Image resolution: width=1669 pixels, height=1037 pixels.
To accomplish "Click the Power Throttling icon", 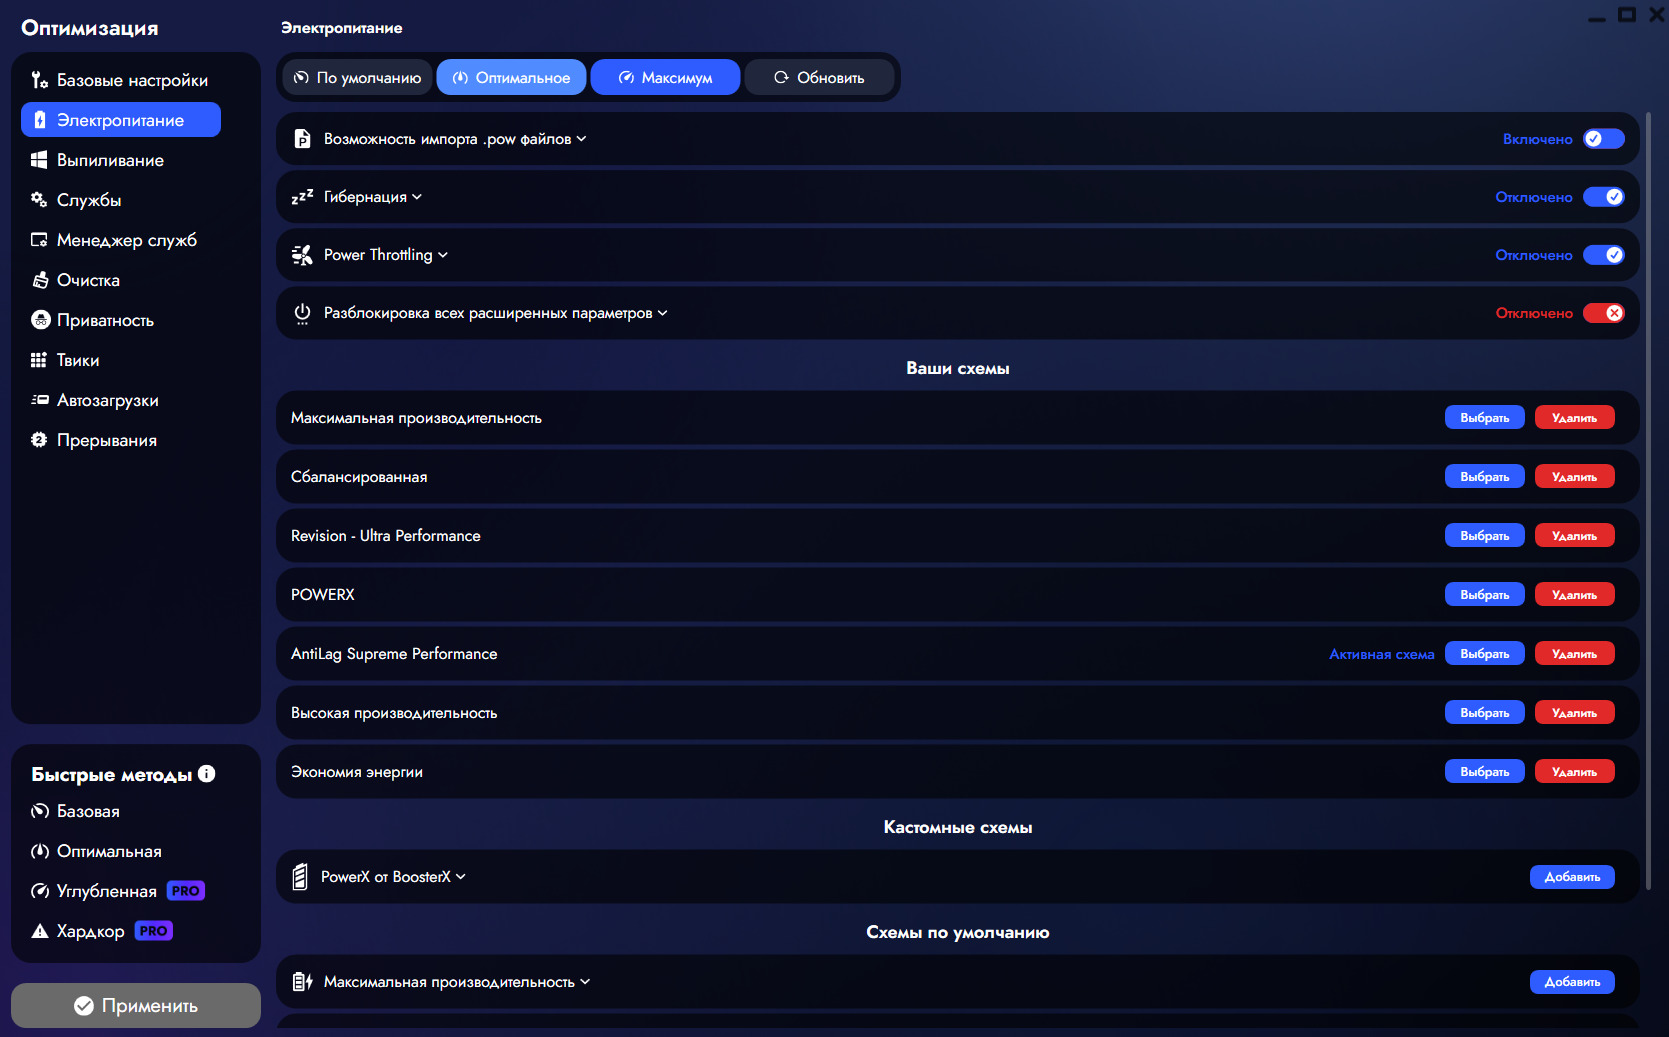I will pyautogui.click(x=302, y=255).
